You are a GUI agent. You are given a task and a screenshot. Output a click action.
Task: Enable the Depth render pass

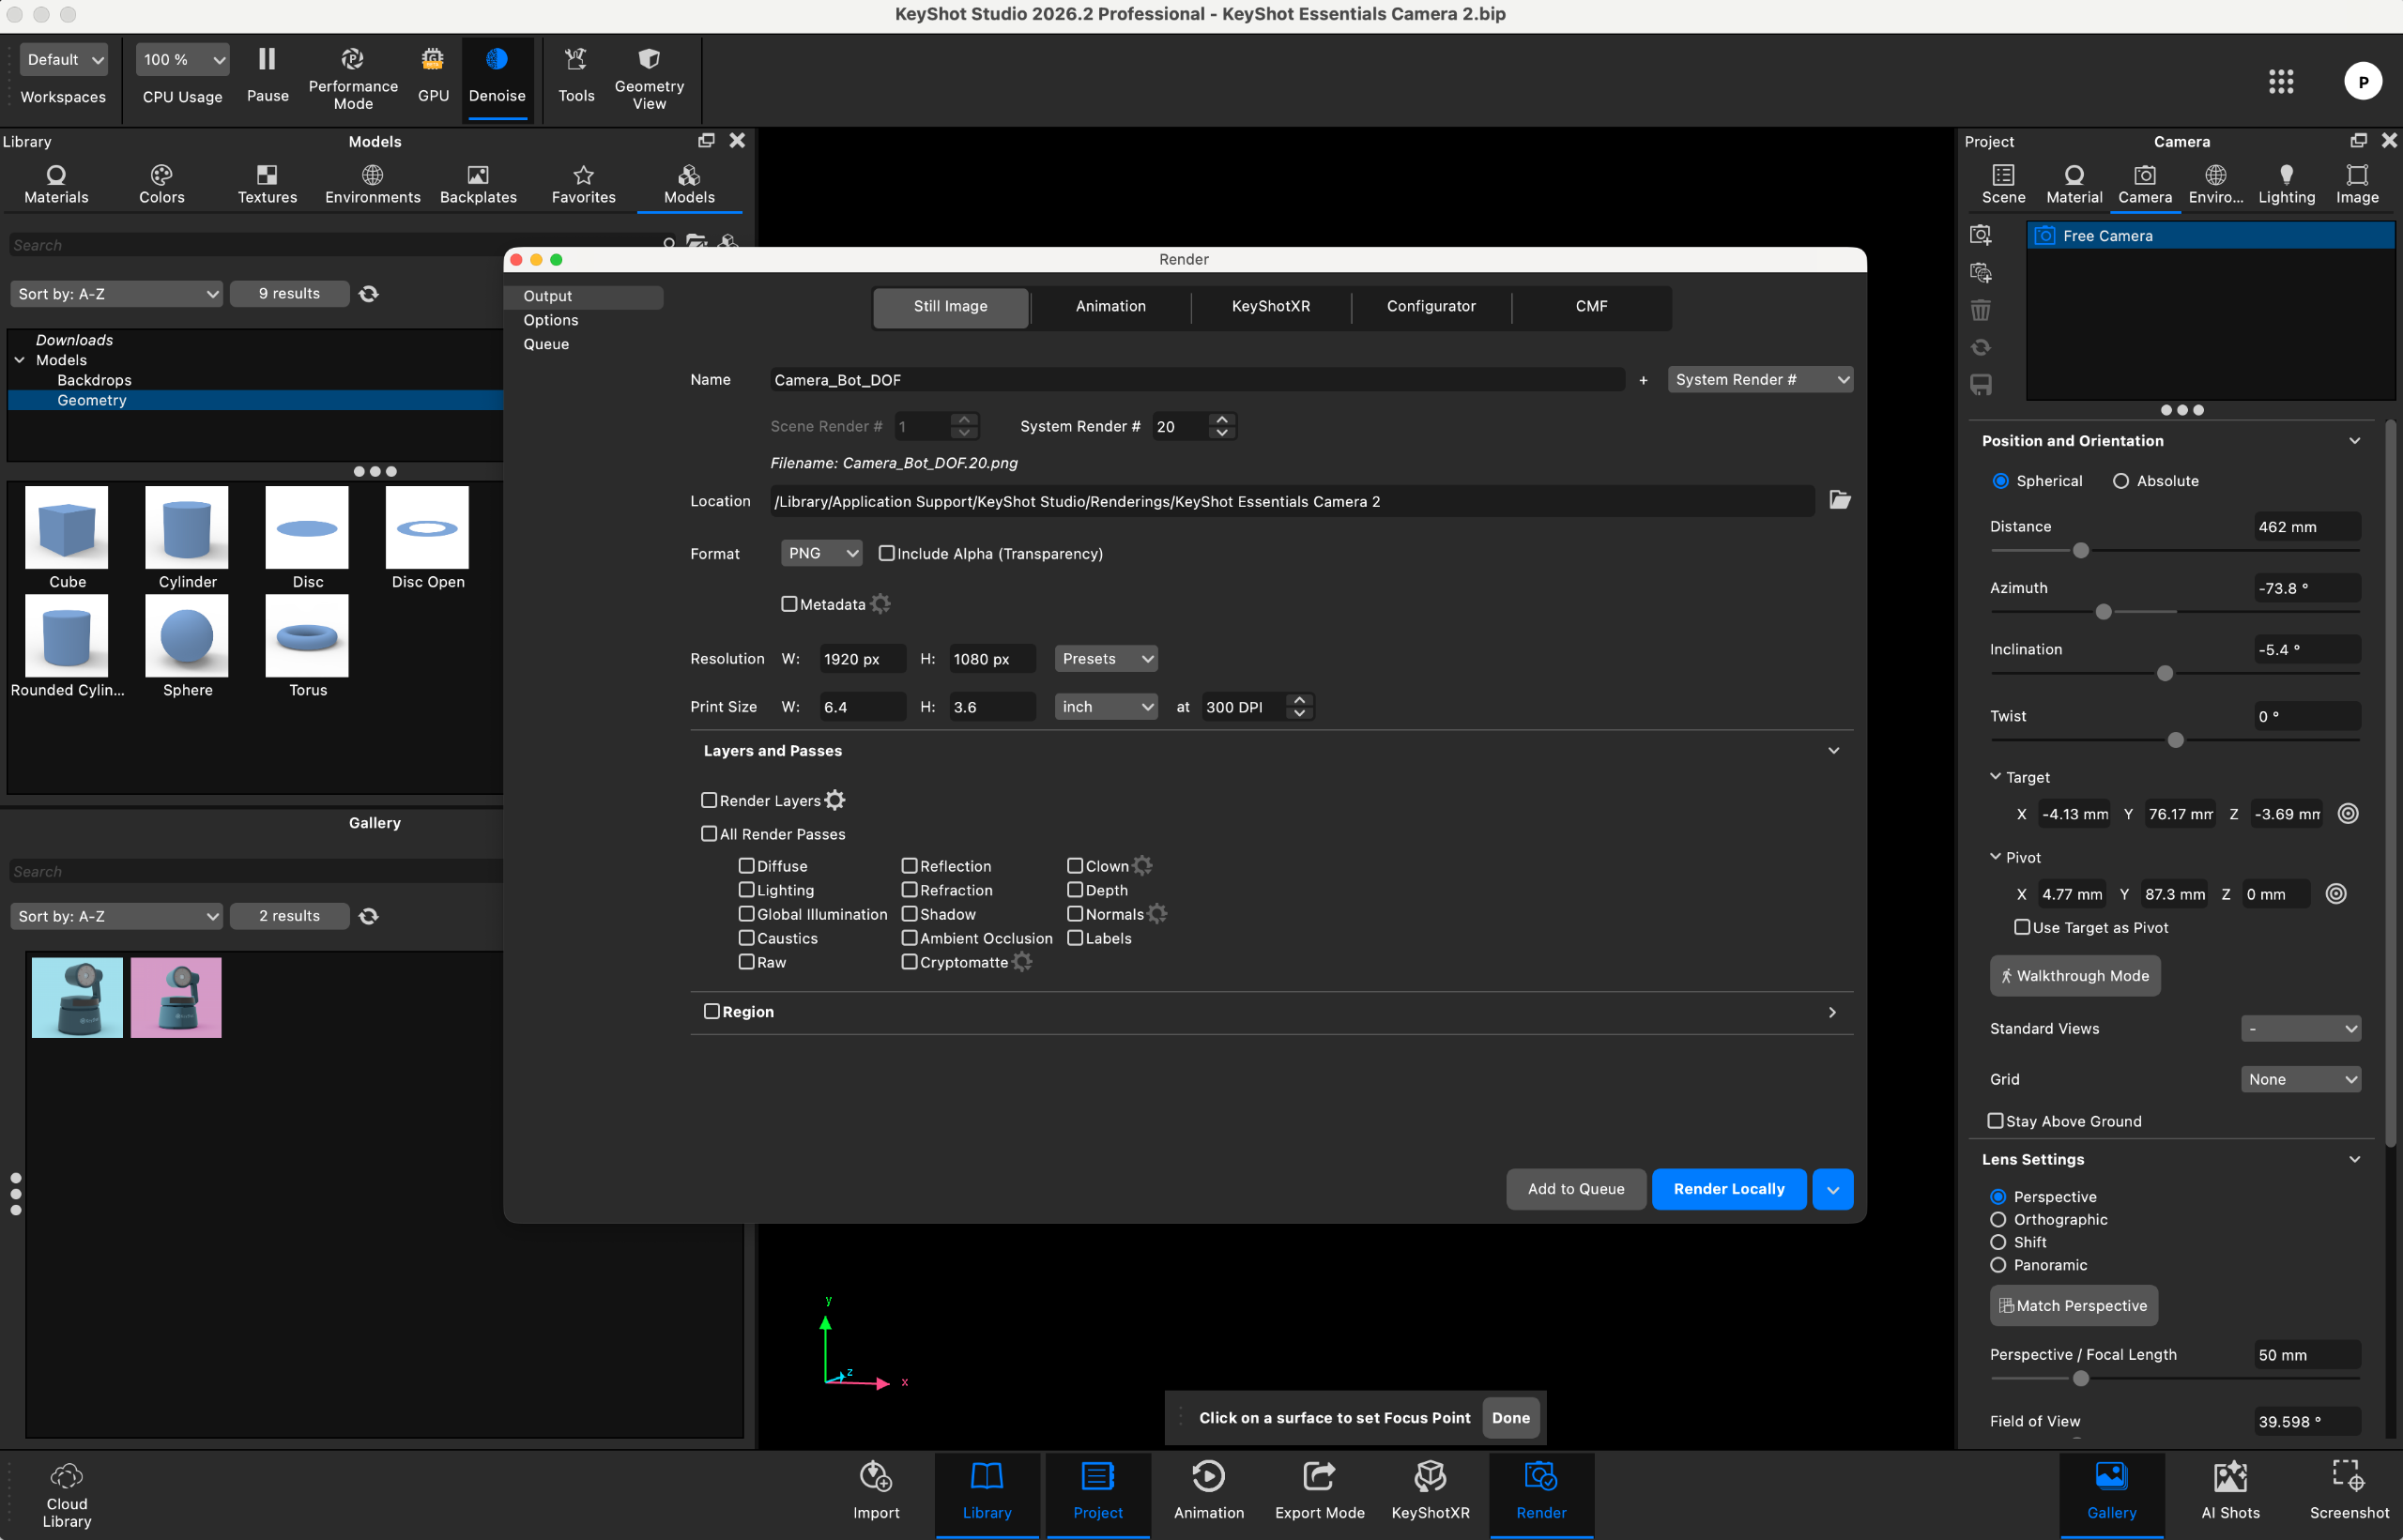1075,890
